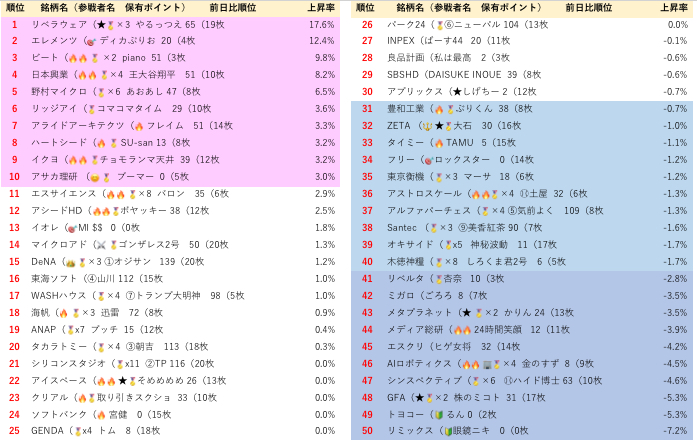
Task: Select the rank 4 日本興業 row
Action: click(171, 75)
